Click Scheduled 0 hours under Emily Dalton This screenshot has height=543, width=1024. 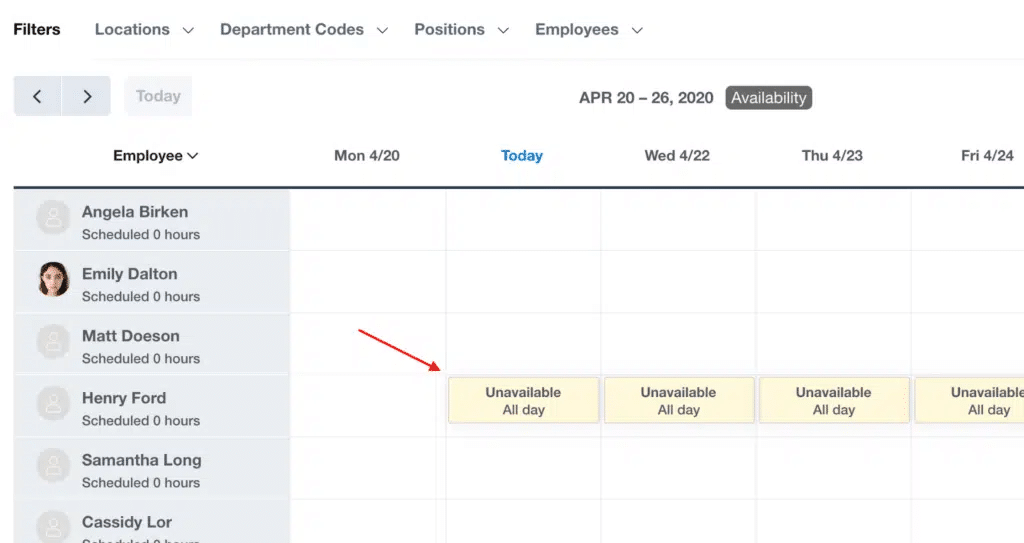pos(141,297)
